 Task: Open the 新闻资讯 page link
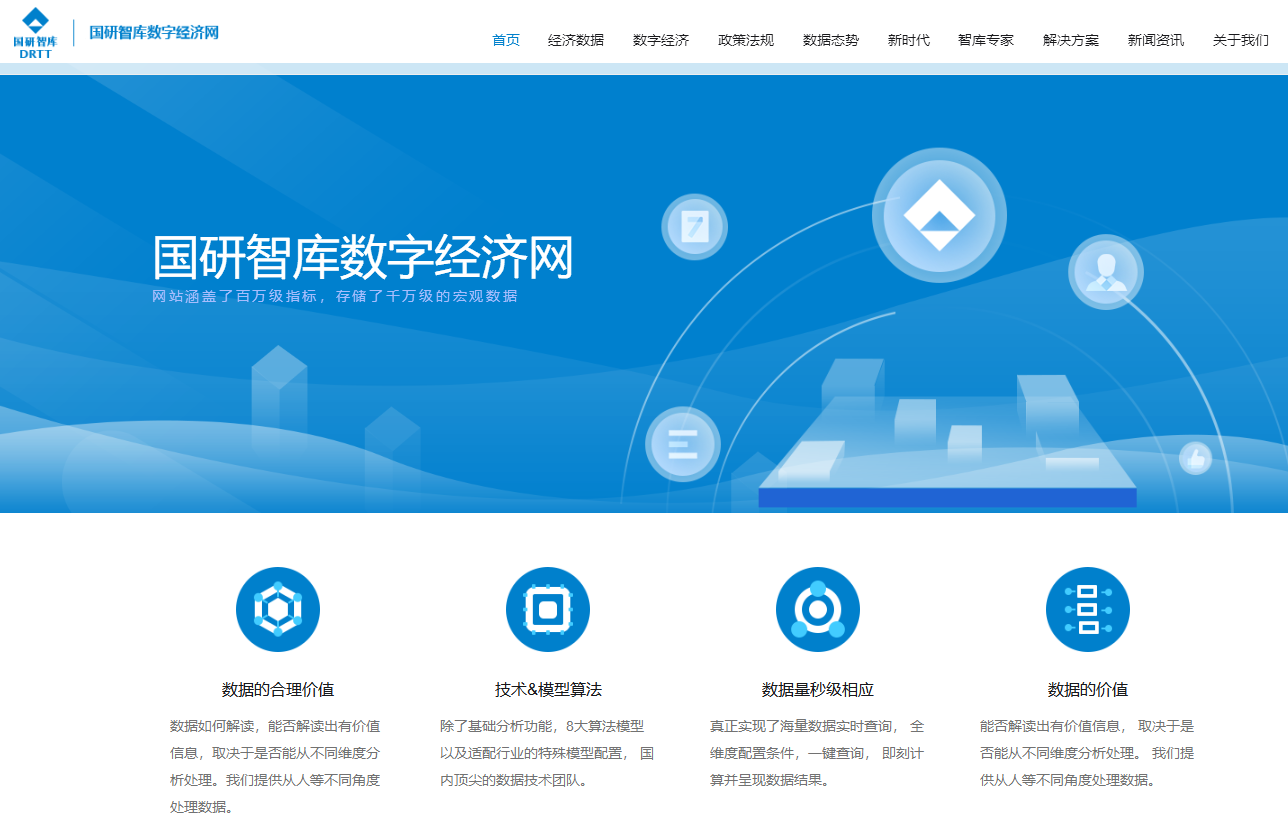[1156, 40]
